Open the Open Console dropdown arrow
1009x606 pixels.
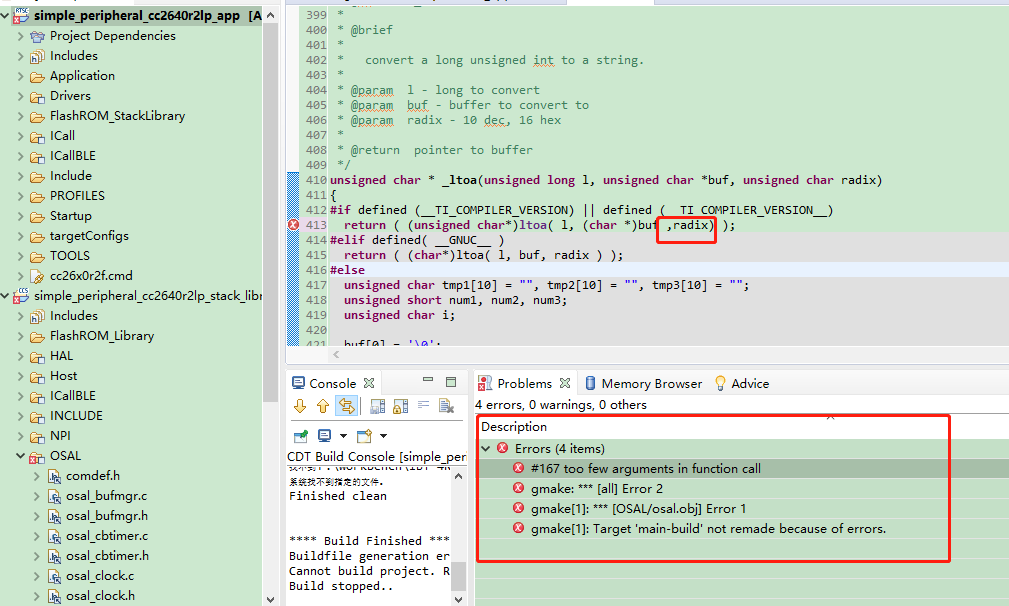[384, 436]
